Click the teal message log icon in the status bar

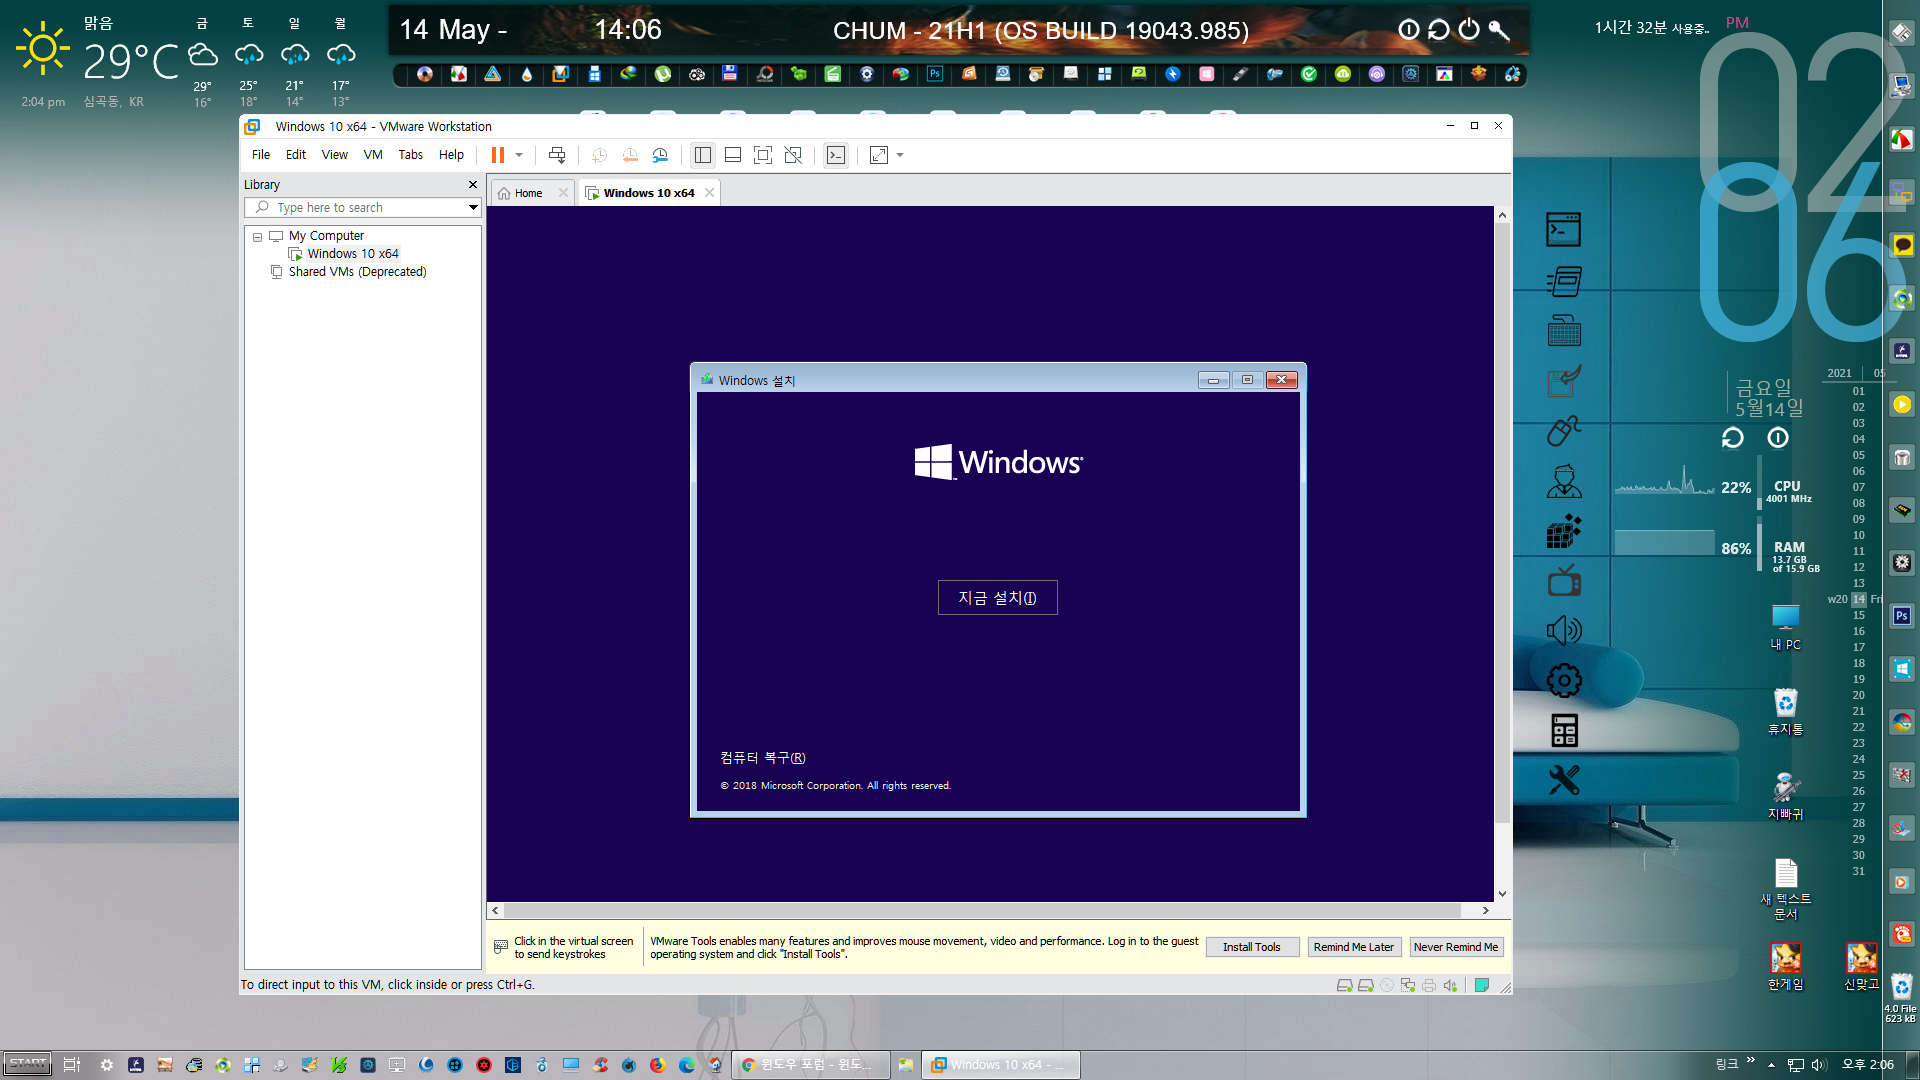(1482, 986)
